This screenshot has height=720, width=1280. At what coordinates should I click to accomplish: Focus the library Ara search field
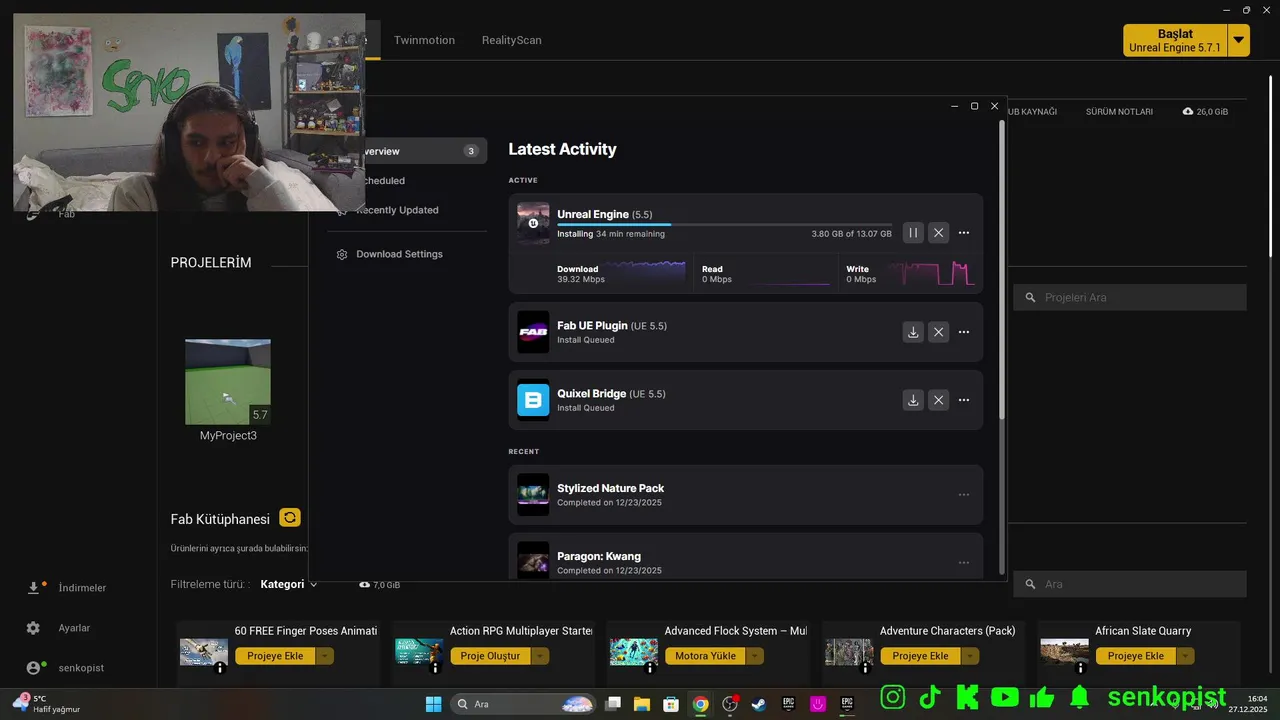1130,584
